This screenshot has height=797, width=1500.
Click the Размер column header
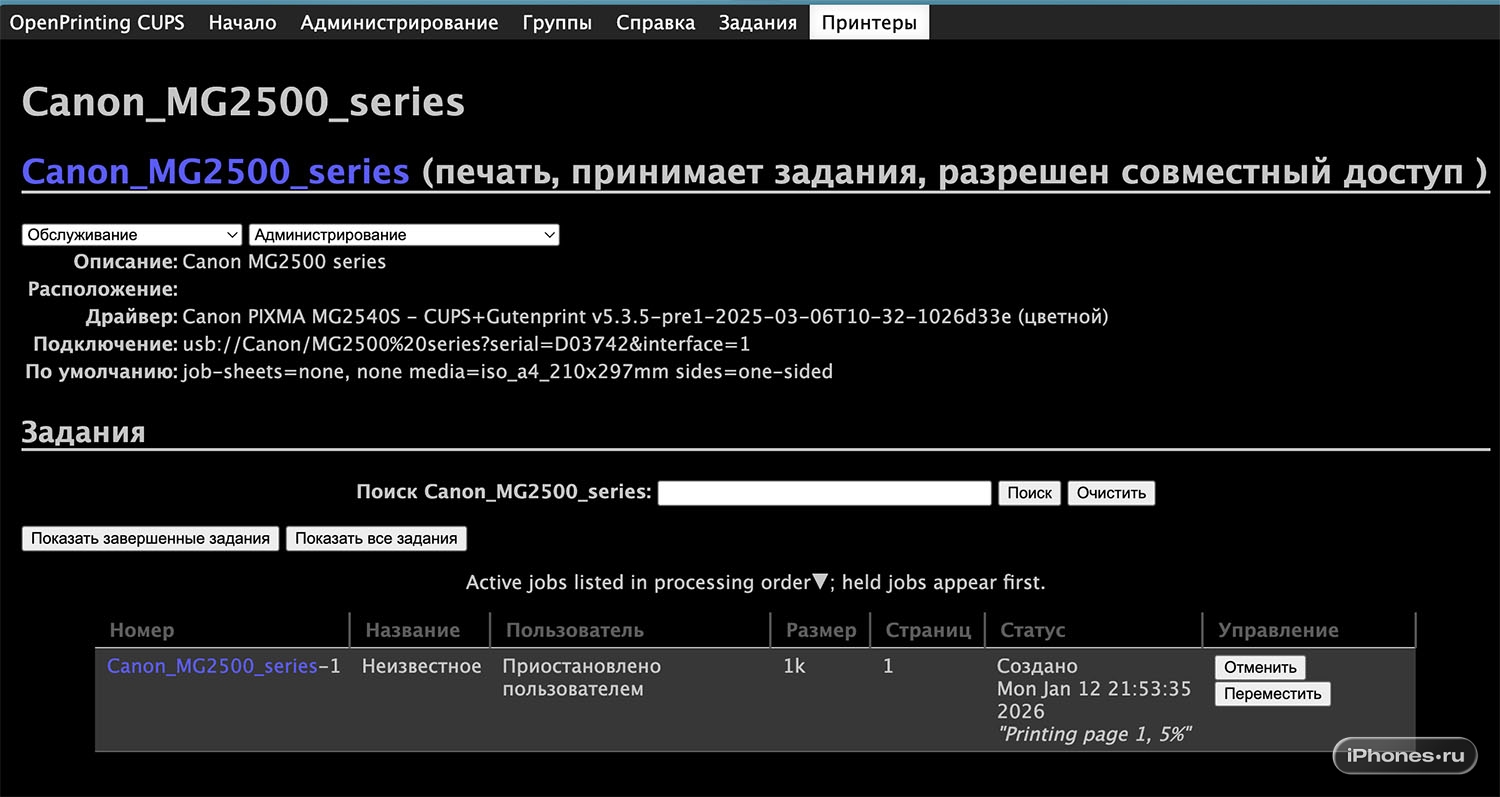click(821, 630)
